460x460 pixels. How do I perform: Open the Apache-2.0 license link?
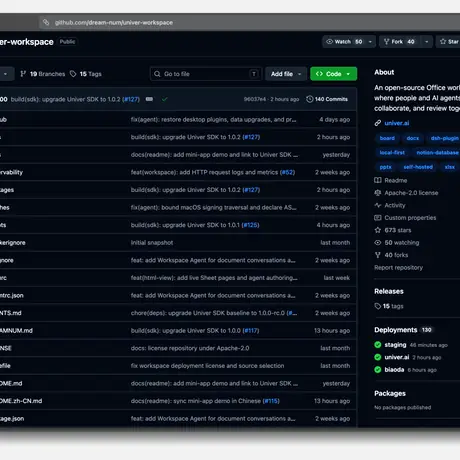[x=411, y=193]
